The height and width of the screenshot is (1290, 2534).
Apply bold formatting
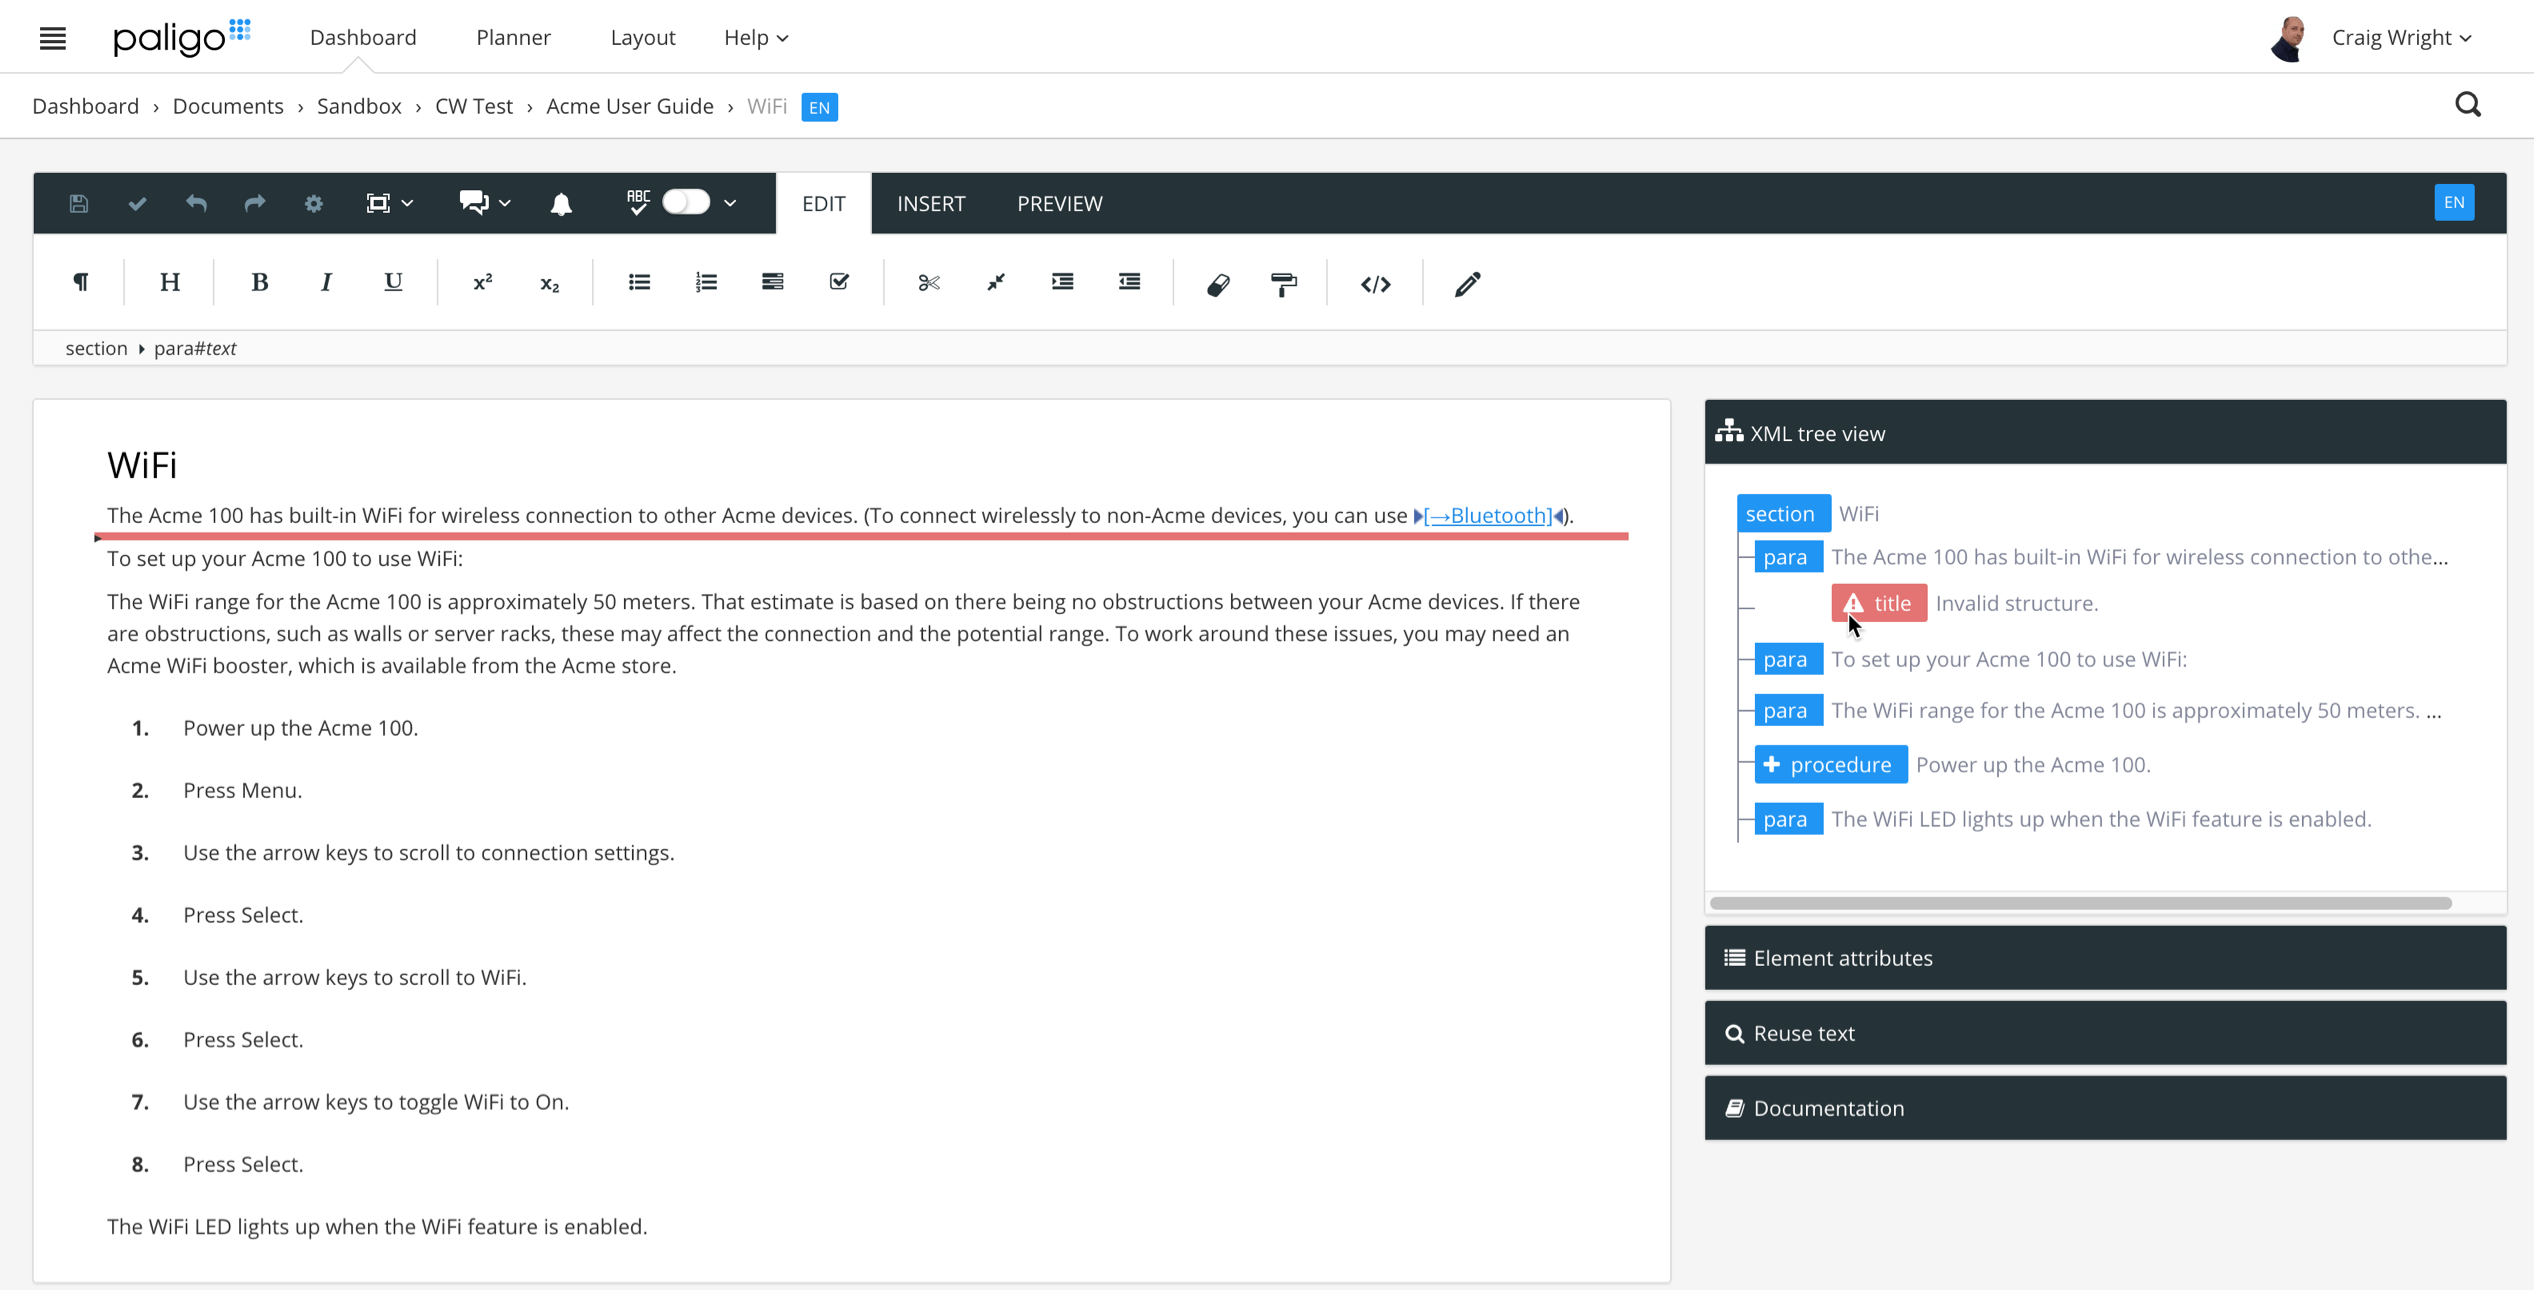coord(259,281)
